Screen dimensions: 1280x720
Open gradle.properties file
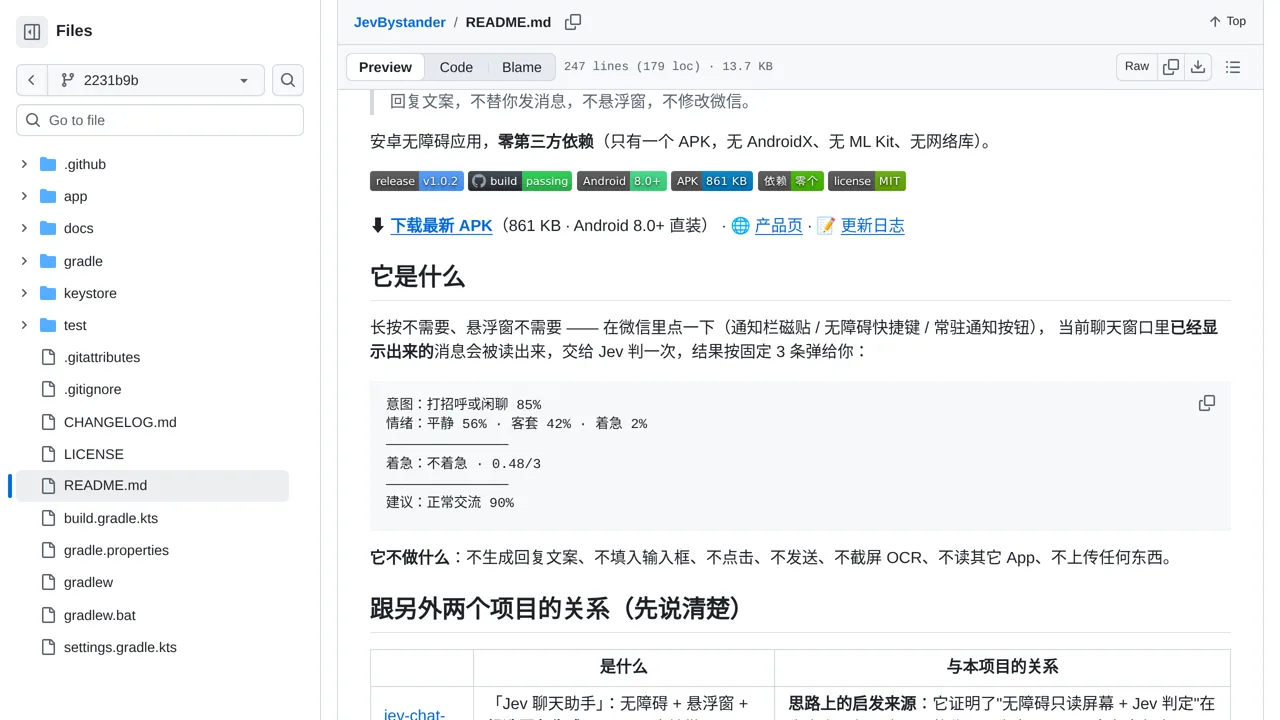point(116,550)
